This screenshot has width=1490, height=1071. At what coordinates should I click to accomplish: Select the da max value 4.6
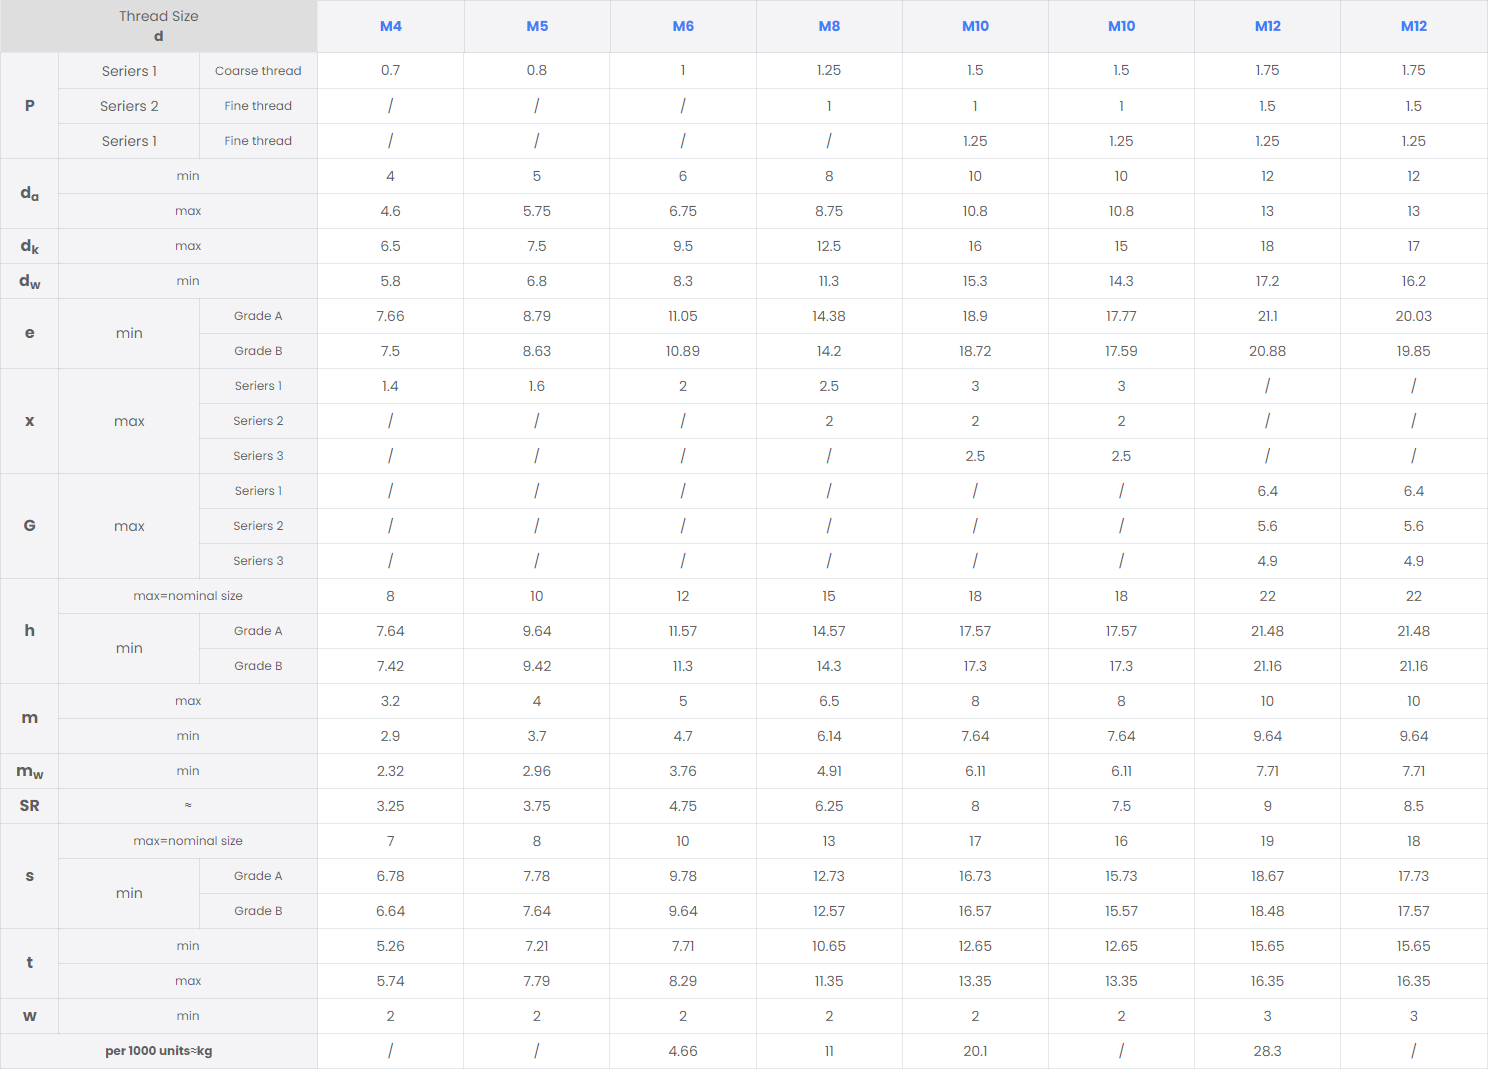point(391,211)
